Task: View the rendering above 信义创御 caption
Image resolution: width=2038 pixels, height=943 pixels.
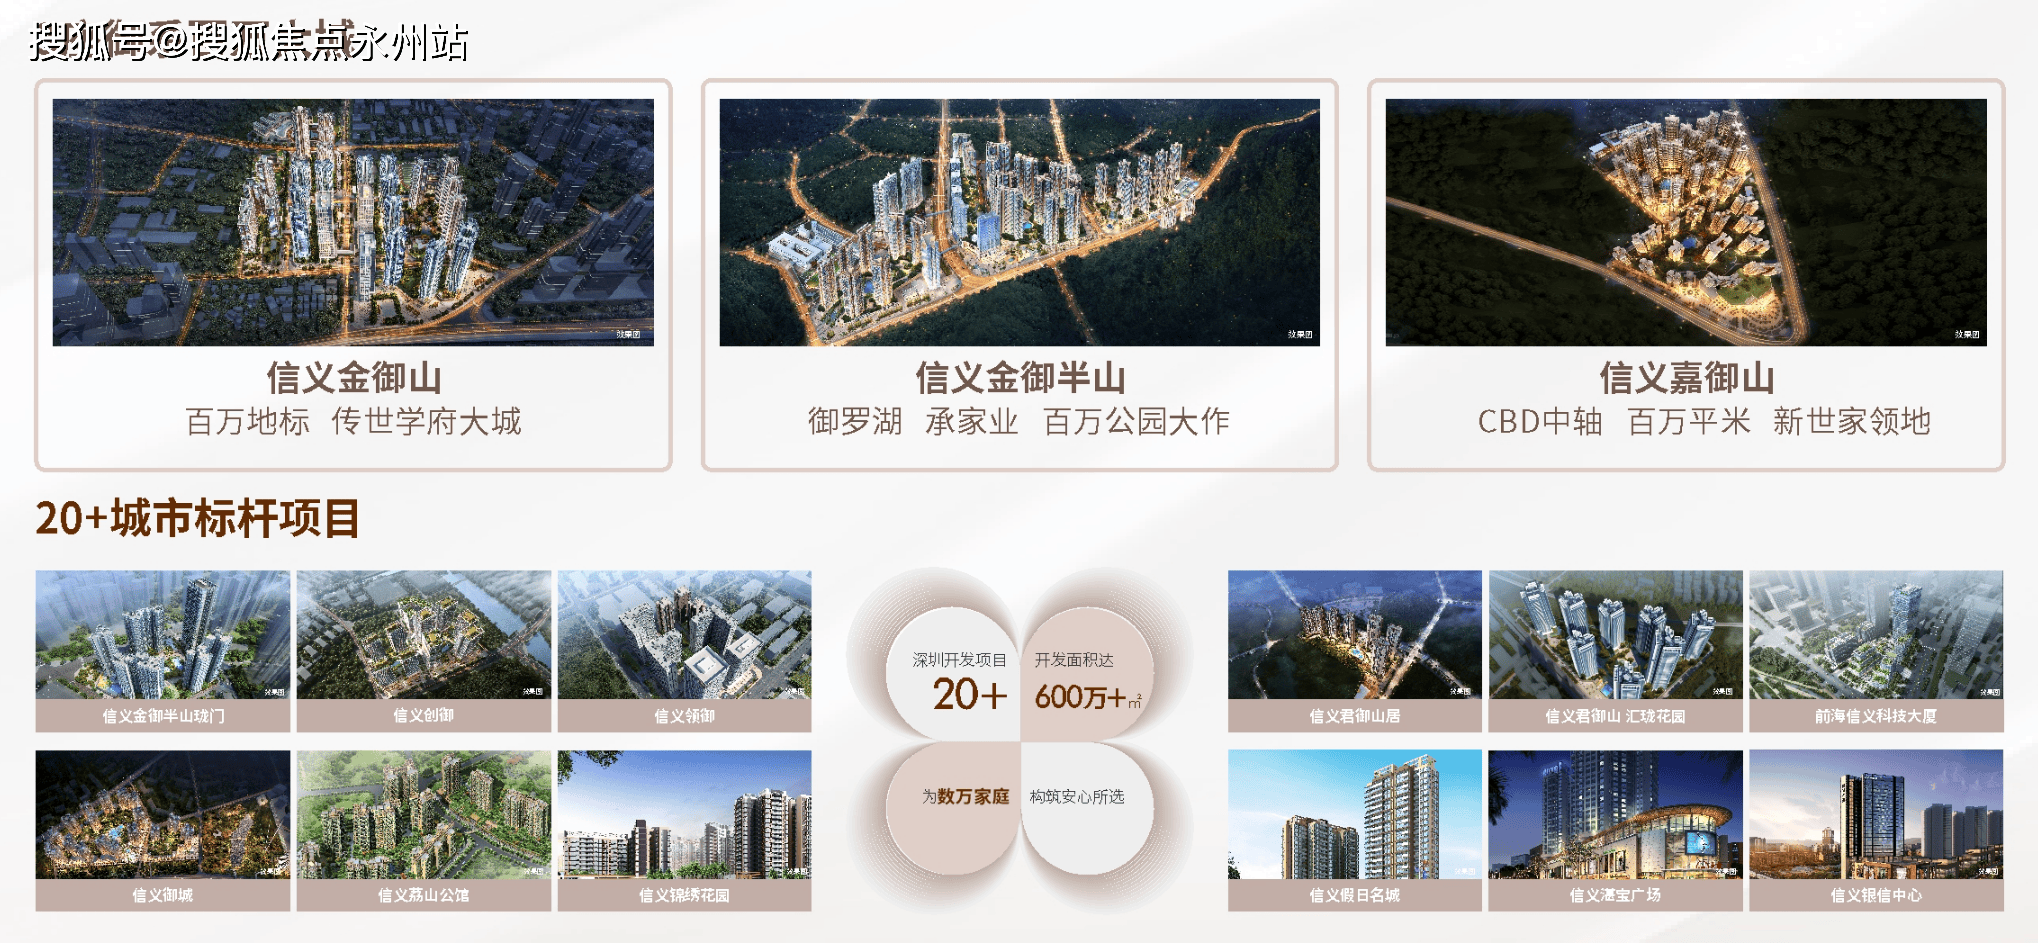Action: [x=424, y=634]
